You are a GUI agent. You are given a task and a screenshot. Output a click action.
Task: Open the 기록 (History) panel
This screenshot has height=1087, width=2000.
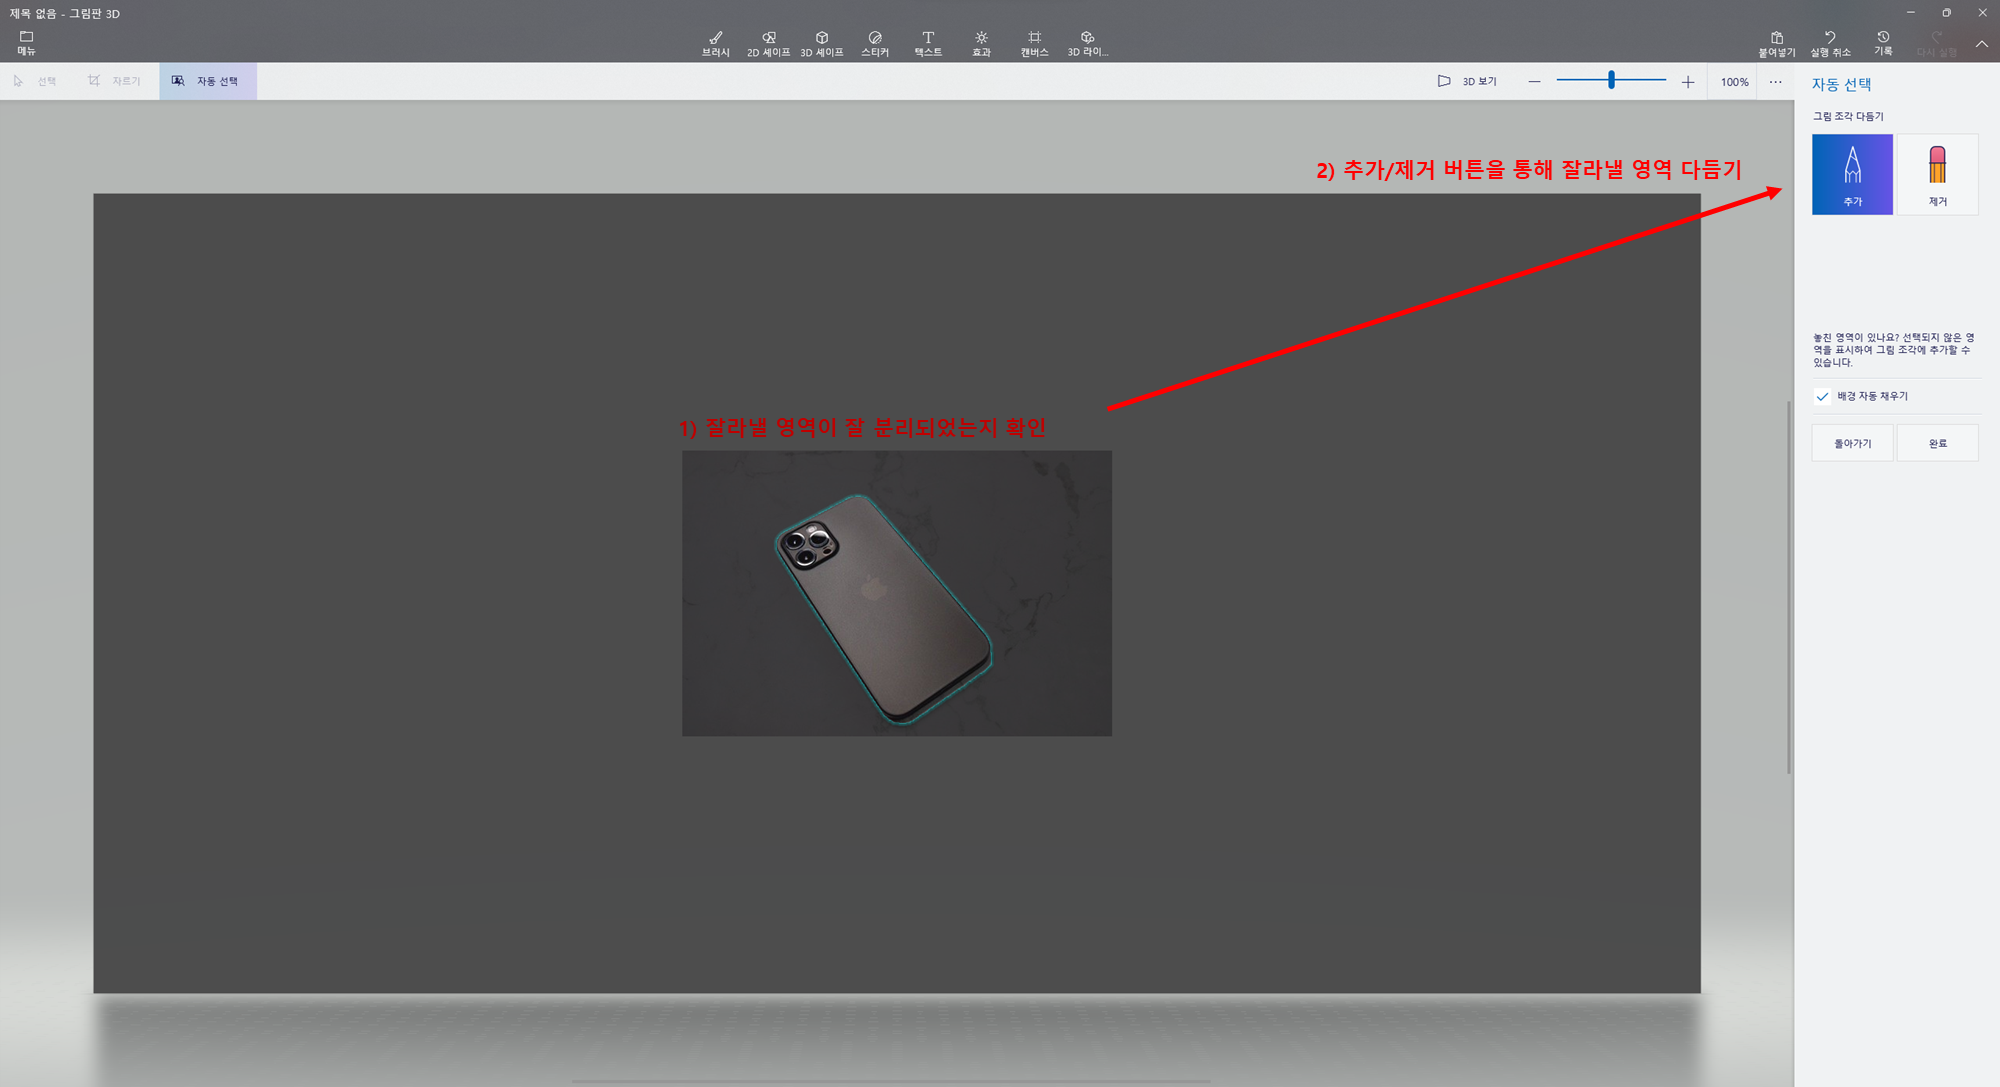click(x=1883, y=43)
